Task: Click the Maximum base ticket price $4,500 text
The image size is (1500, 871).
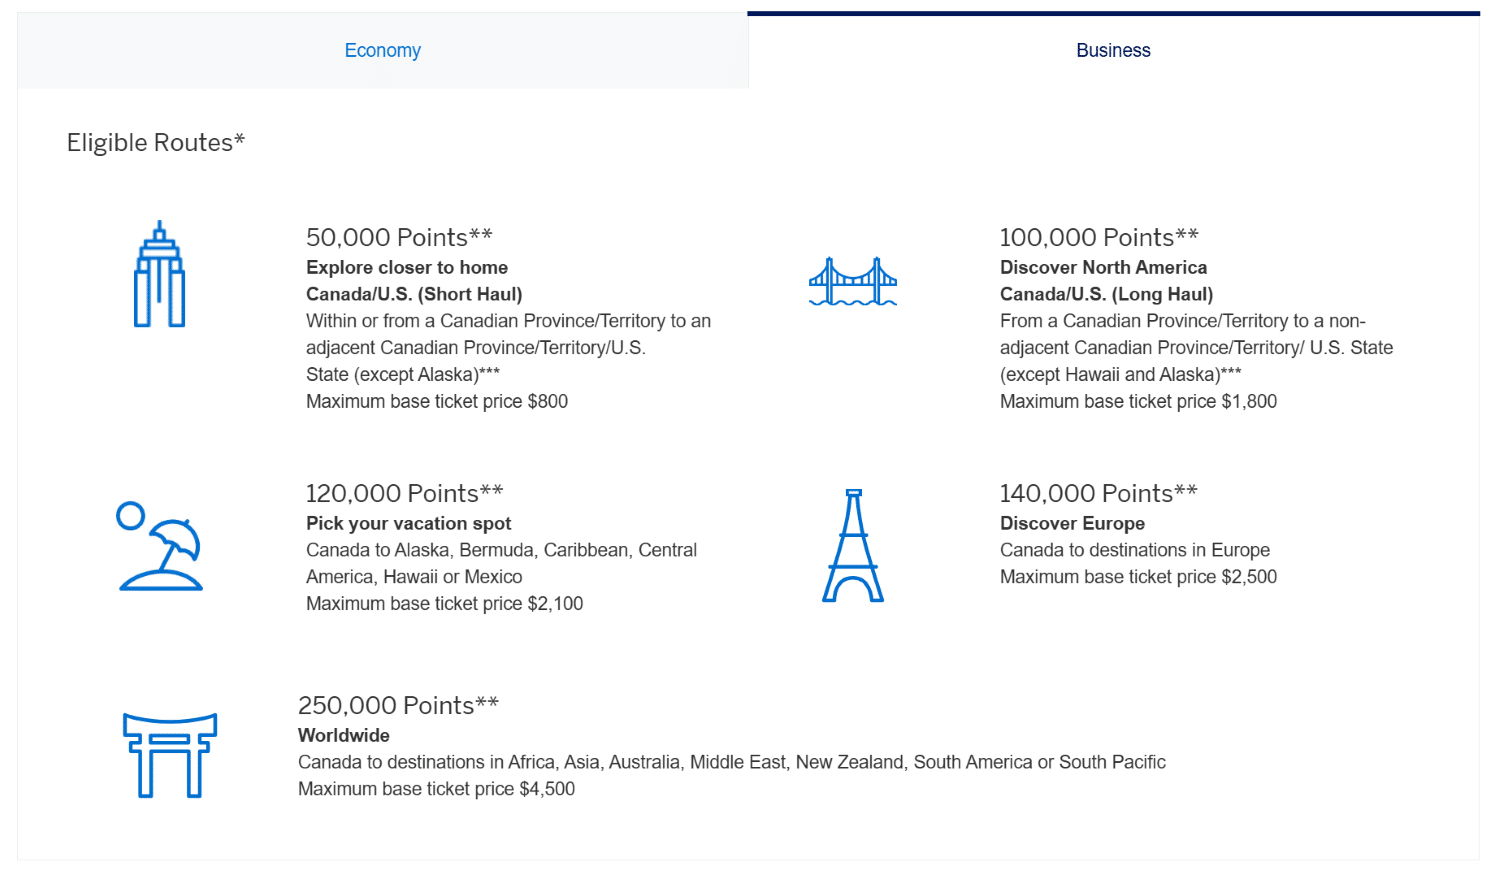Action: 437,788
